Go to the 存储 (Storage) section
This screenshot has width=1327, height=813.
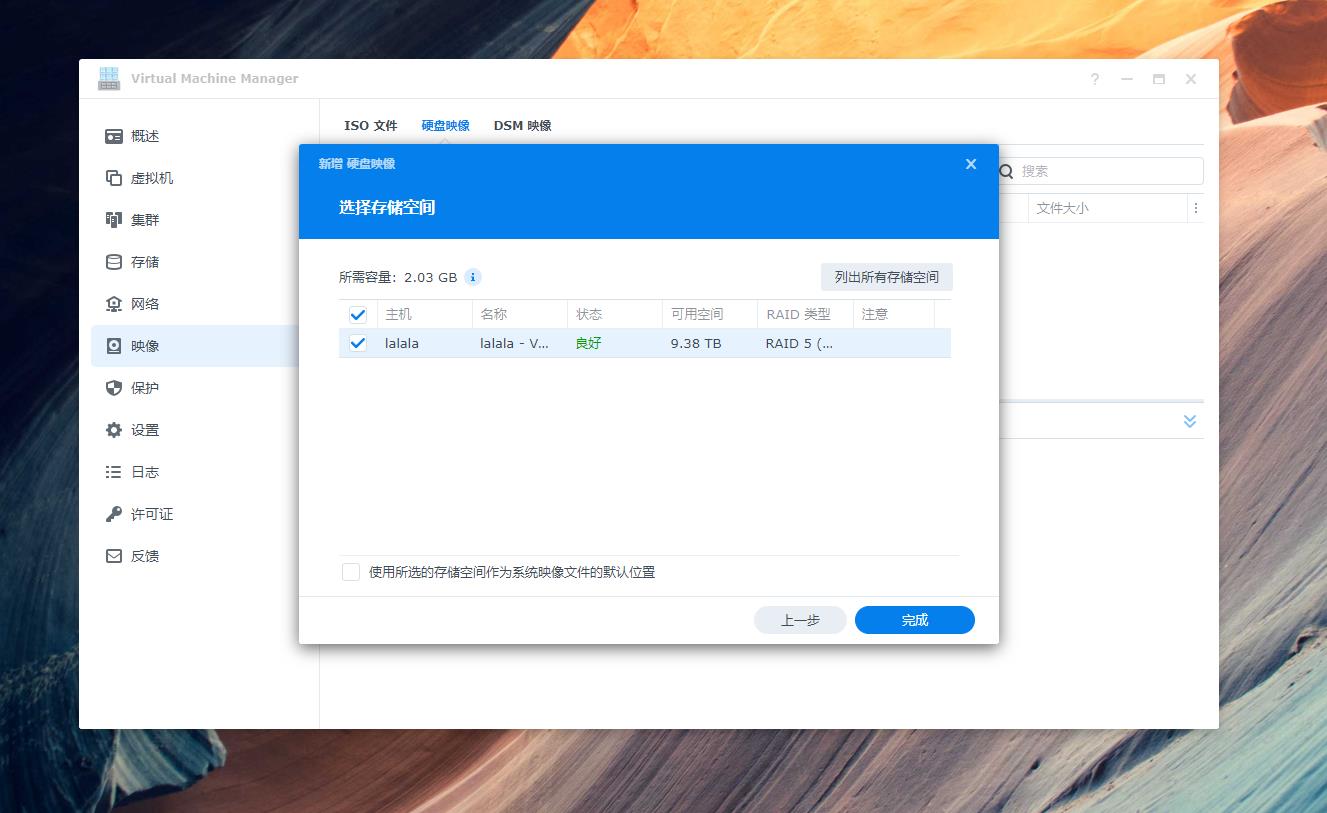tap(143, 261)
